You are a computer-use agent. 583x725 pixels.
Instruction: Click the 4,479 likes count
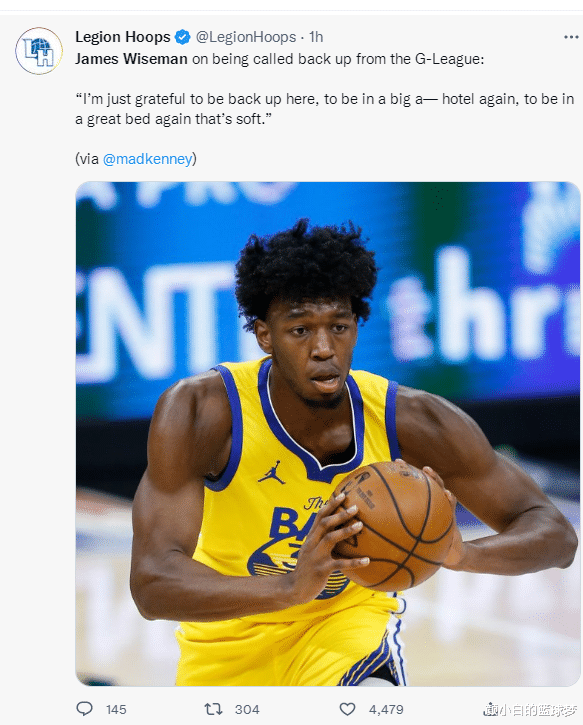[386, 709]
